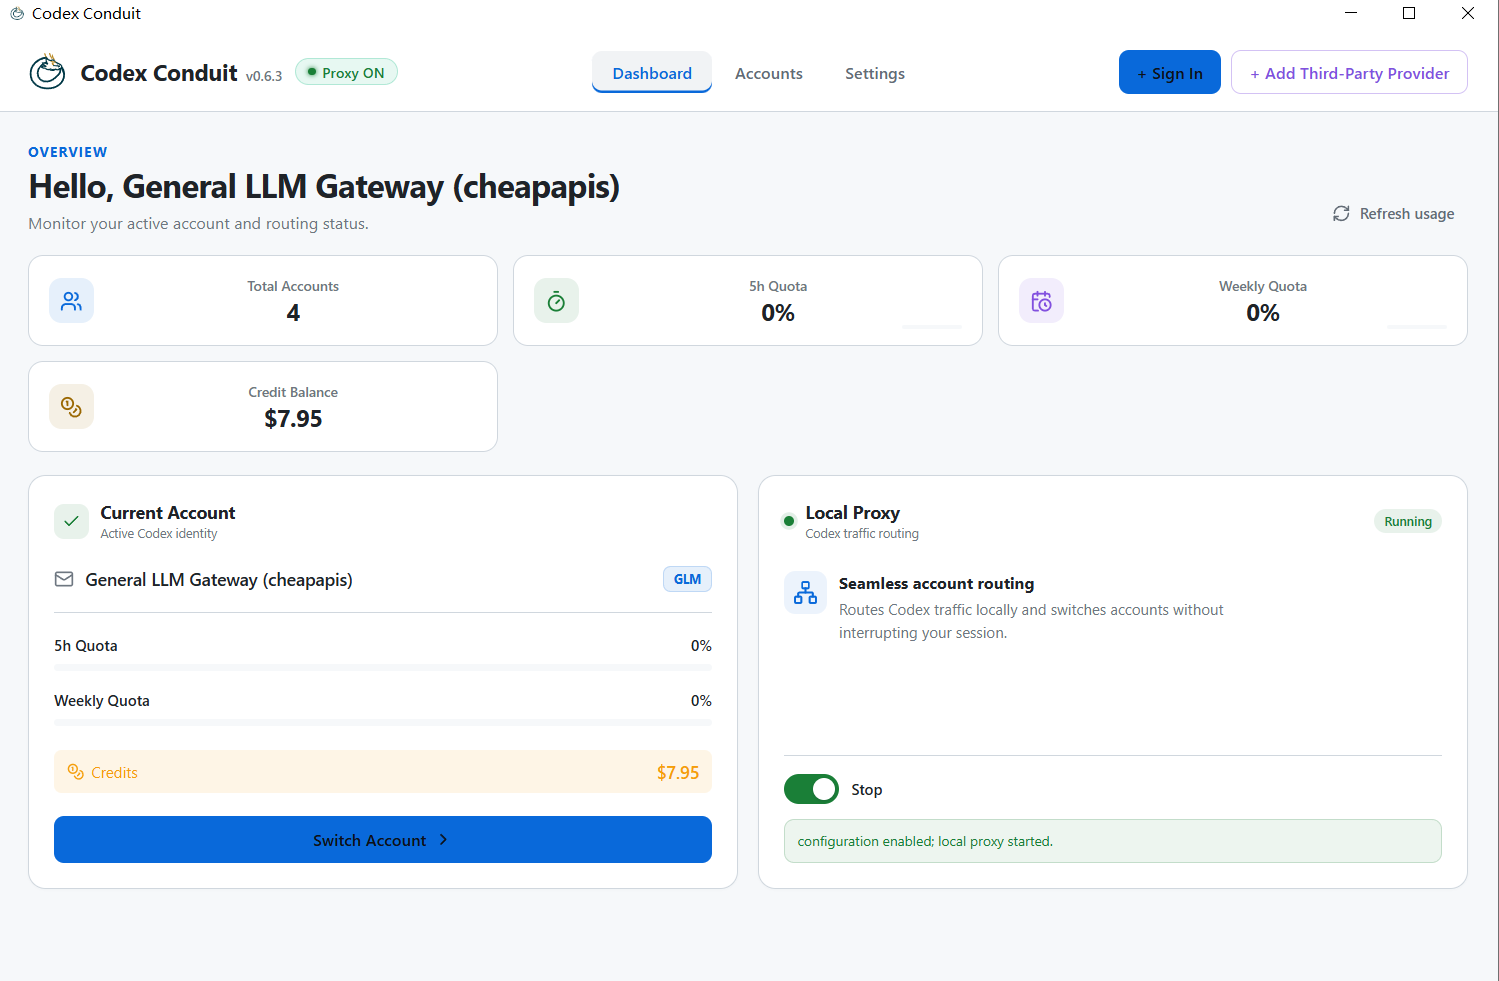Minimize the Codex Conduit window
Image resolution: width=1499 pixels, height=981 pixels.
[1351, 13]
